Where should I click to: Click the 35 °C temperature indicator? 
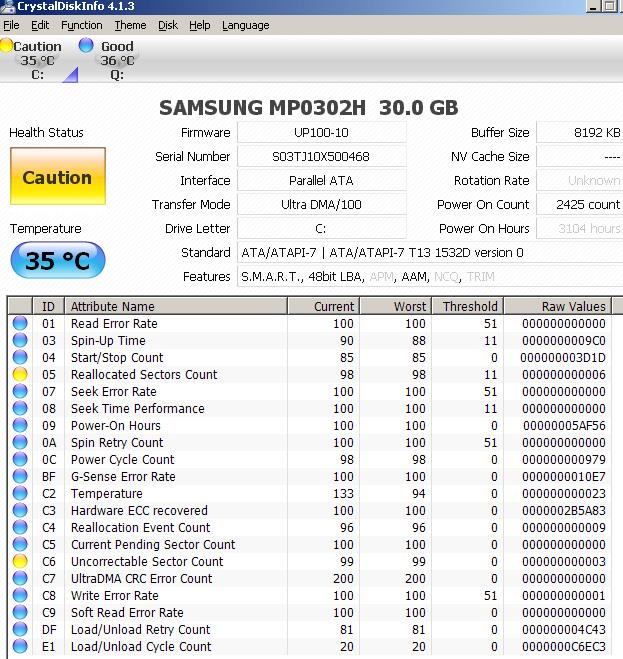58,260
